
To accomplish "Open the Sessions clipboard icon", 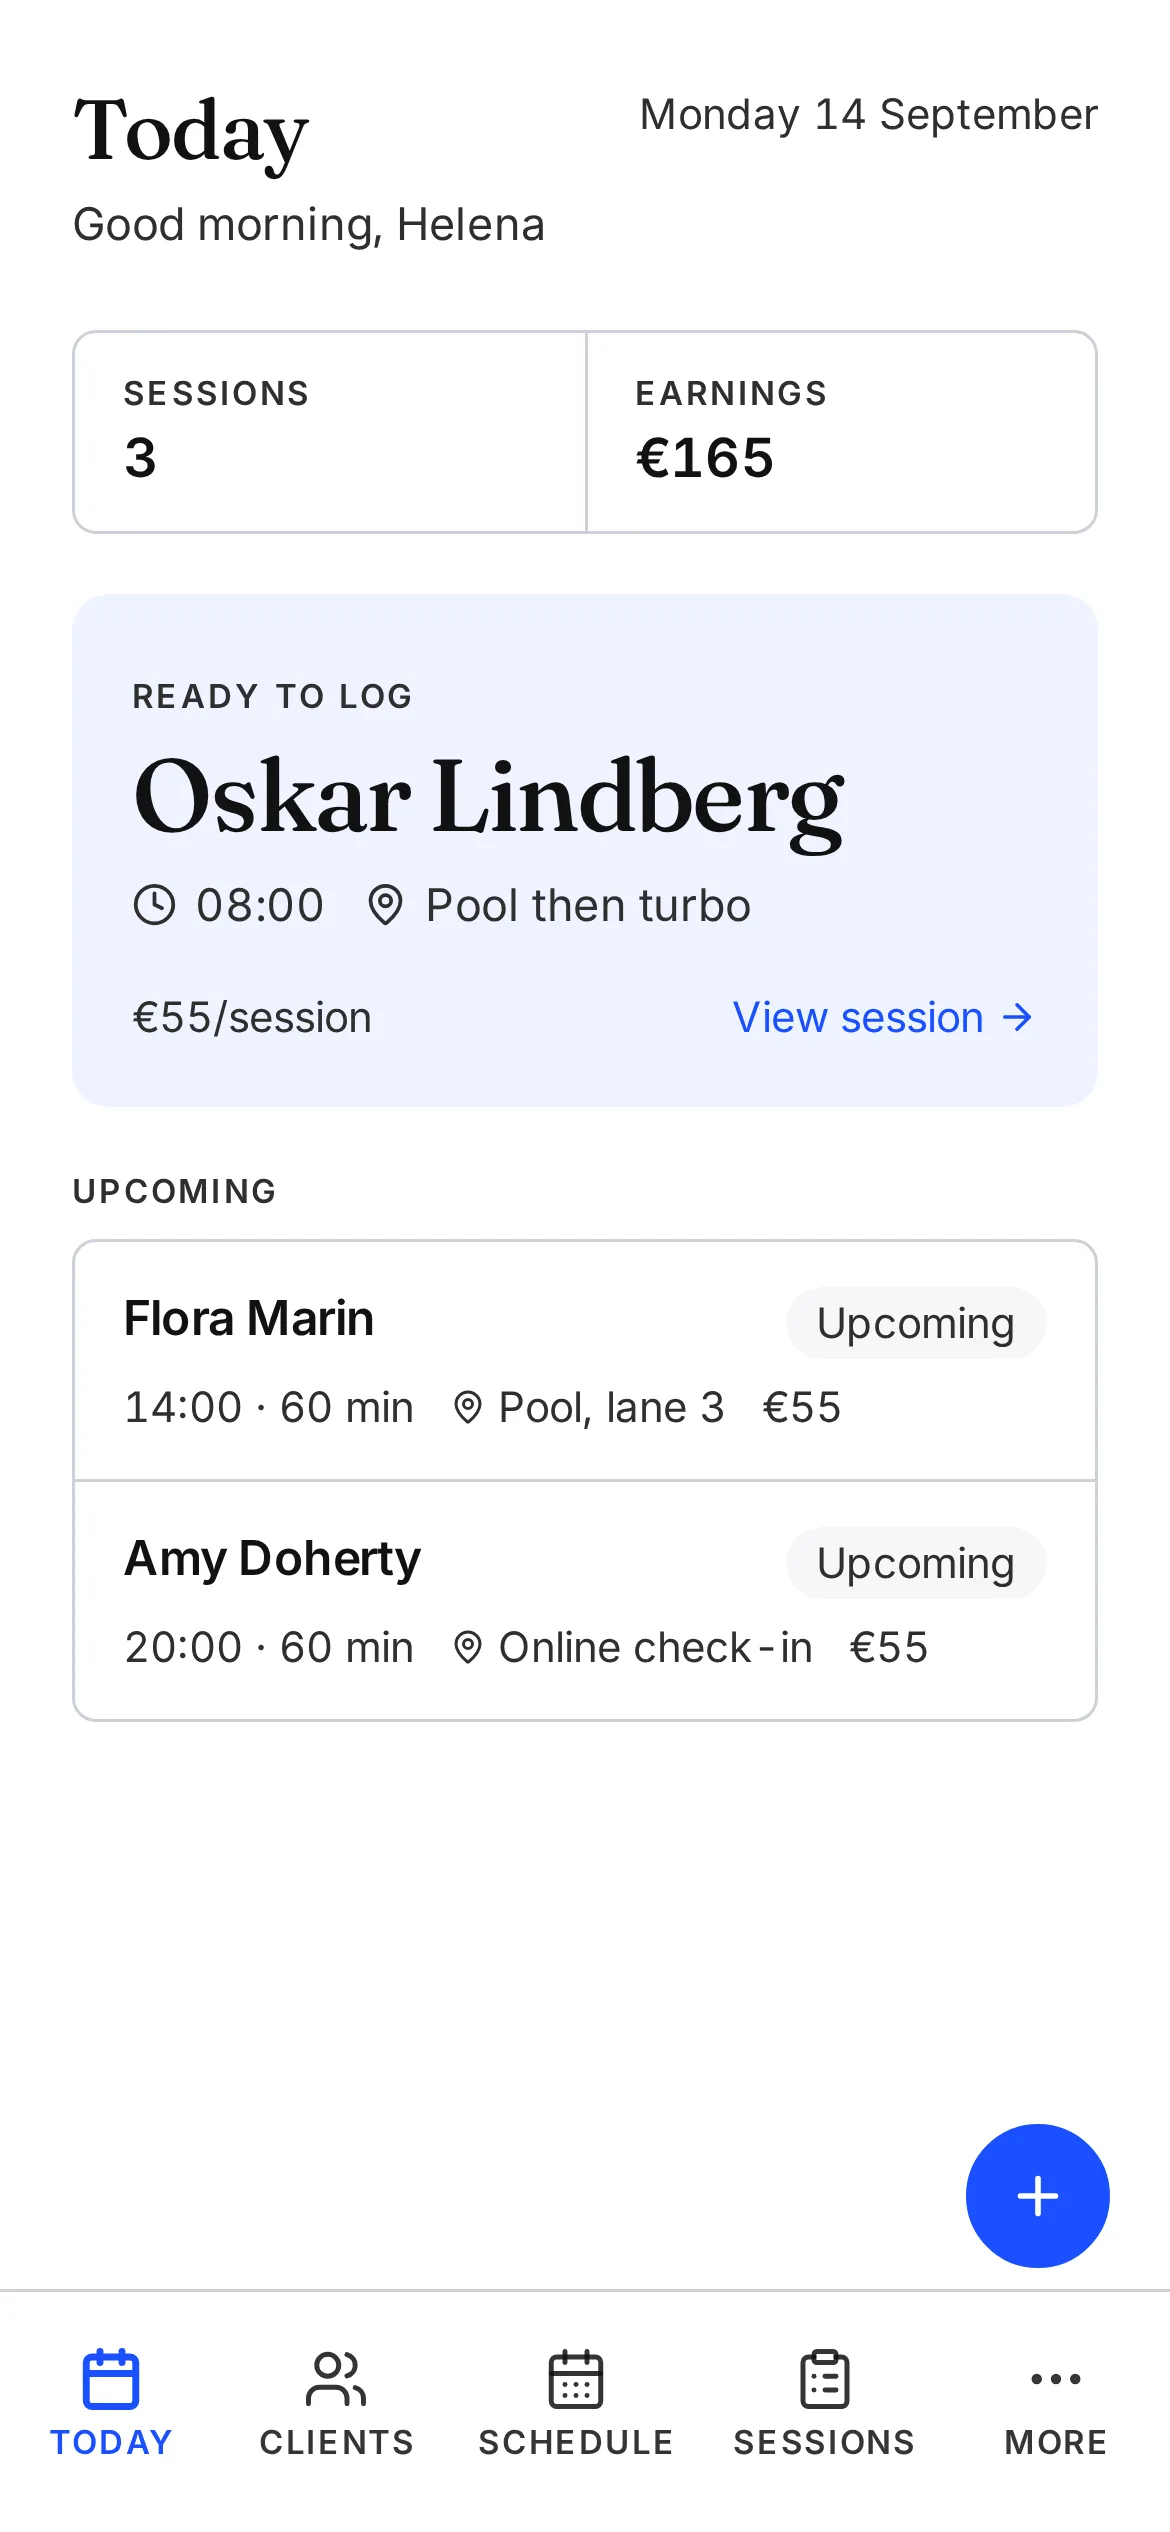I will pos(825,2379).
